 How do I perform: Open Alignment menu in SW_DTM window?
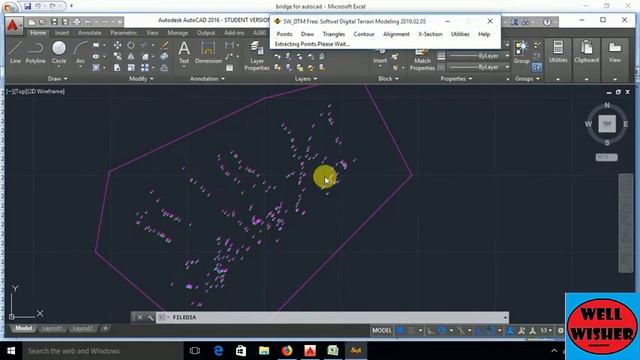[396, 34]
